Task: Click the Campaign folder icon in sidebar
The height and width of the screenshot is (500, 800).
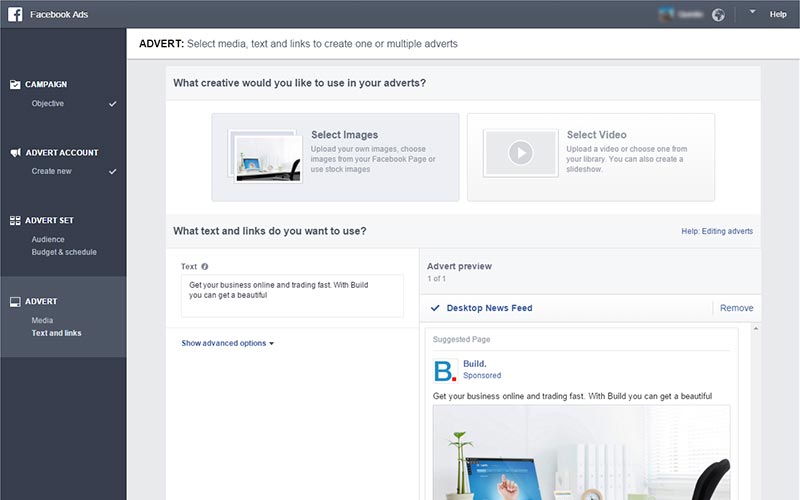Action: [15, 85]
